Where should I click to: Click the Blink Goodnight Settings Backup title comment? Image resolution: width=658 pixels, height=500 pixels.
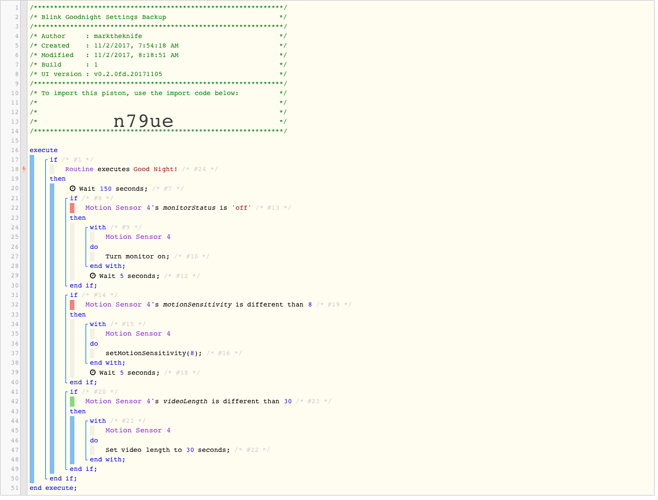[x=104, y=17]
